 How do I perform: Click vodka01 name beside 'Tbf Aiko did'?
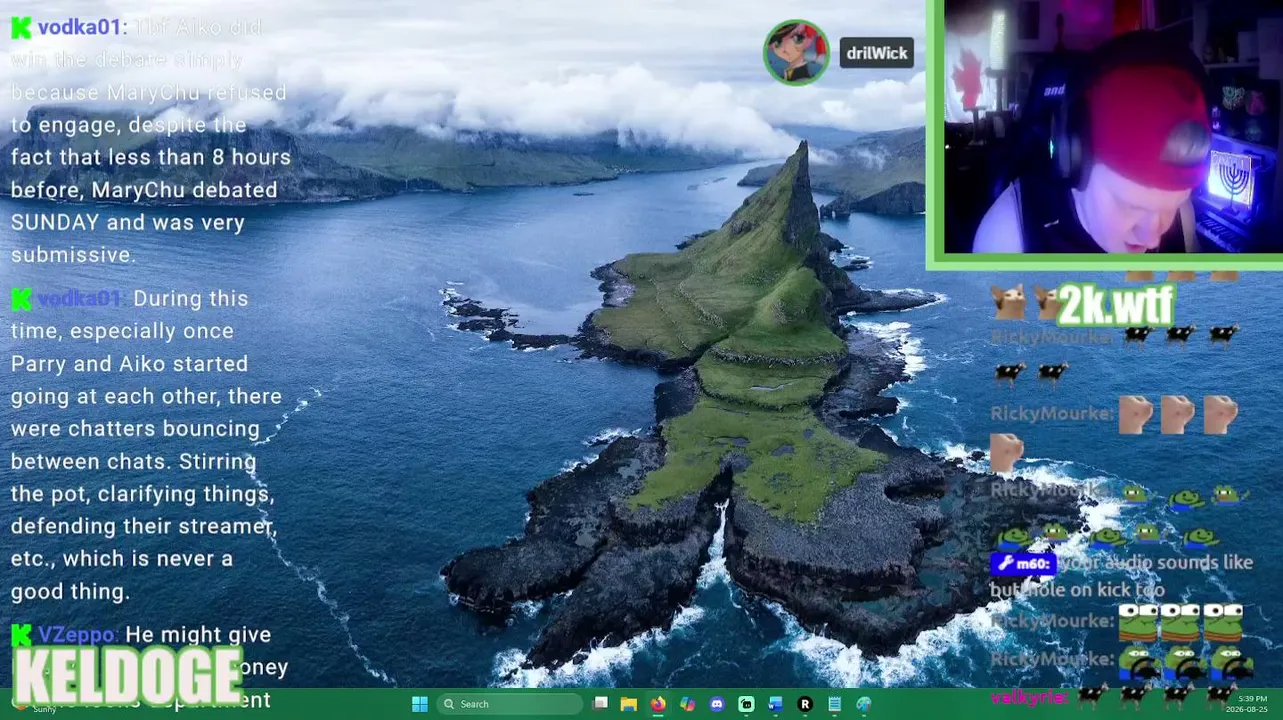point(80,27)
